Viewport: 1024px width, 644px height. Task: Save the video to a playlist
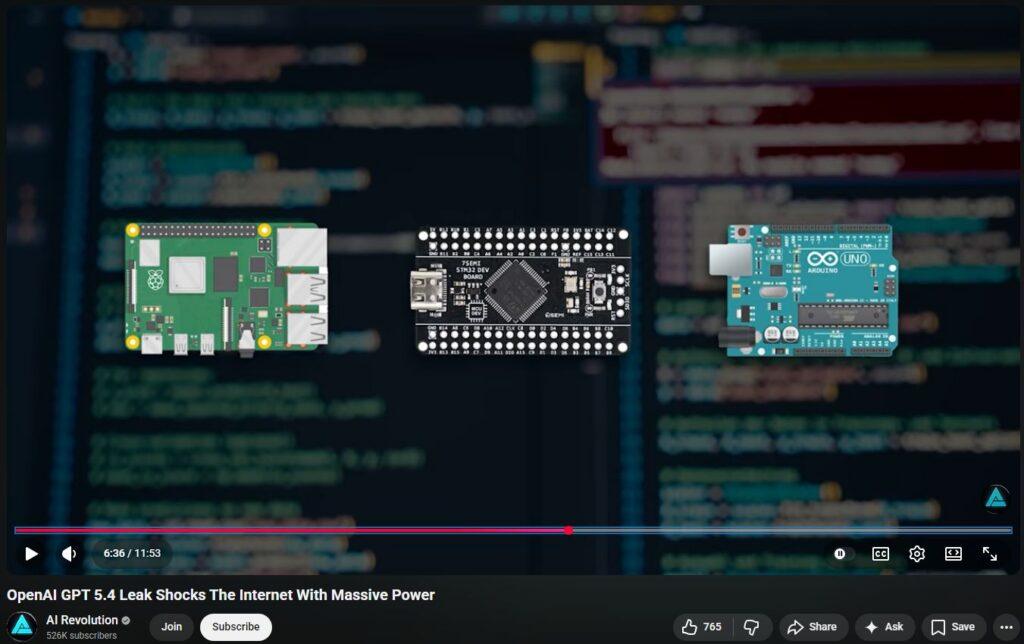click(952, 627)
